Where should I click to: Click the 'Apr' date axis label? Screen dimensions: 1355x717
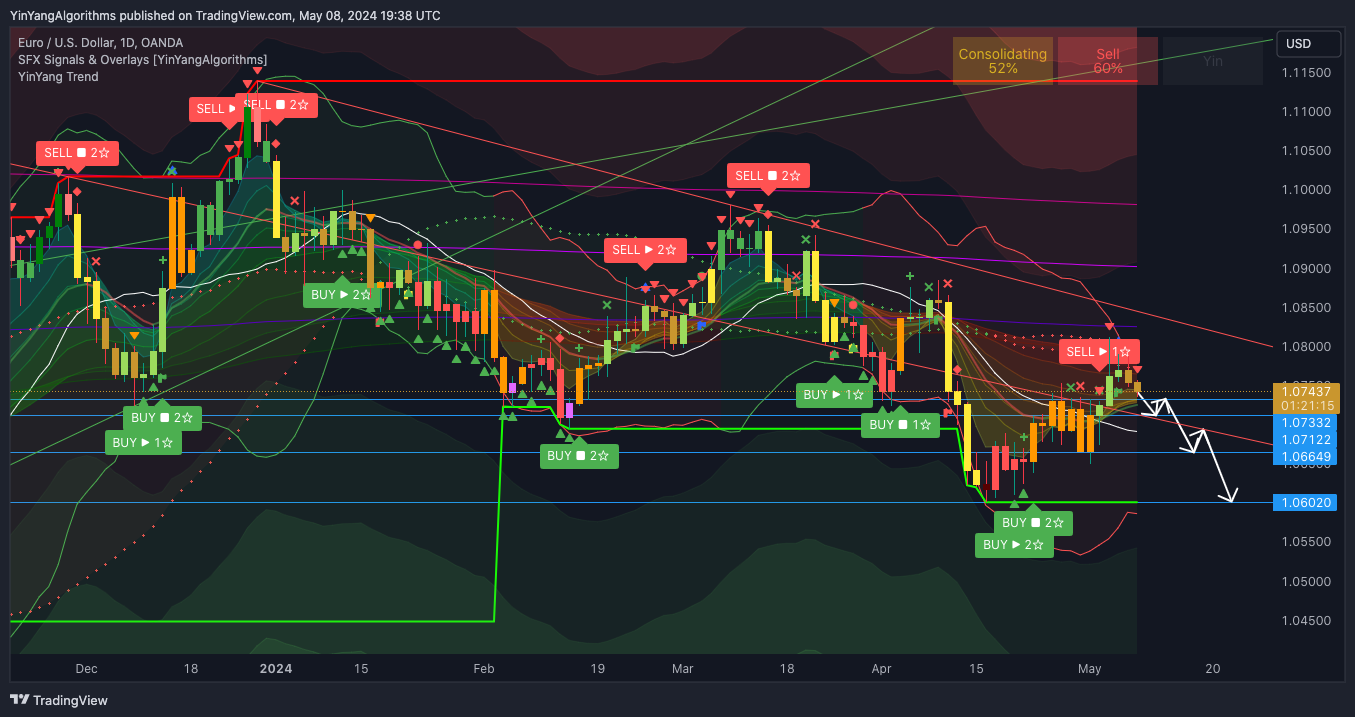click(x=881, y=669)
